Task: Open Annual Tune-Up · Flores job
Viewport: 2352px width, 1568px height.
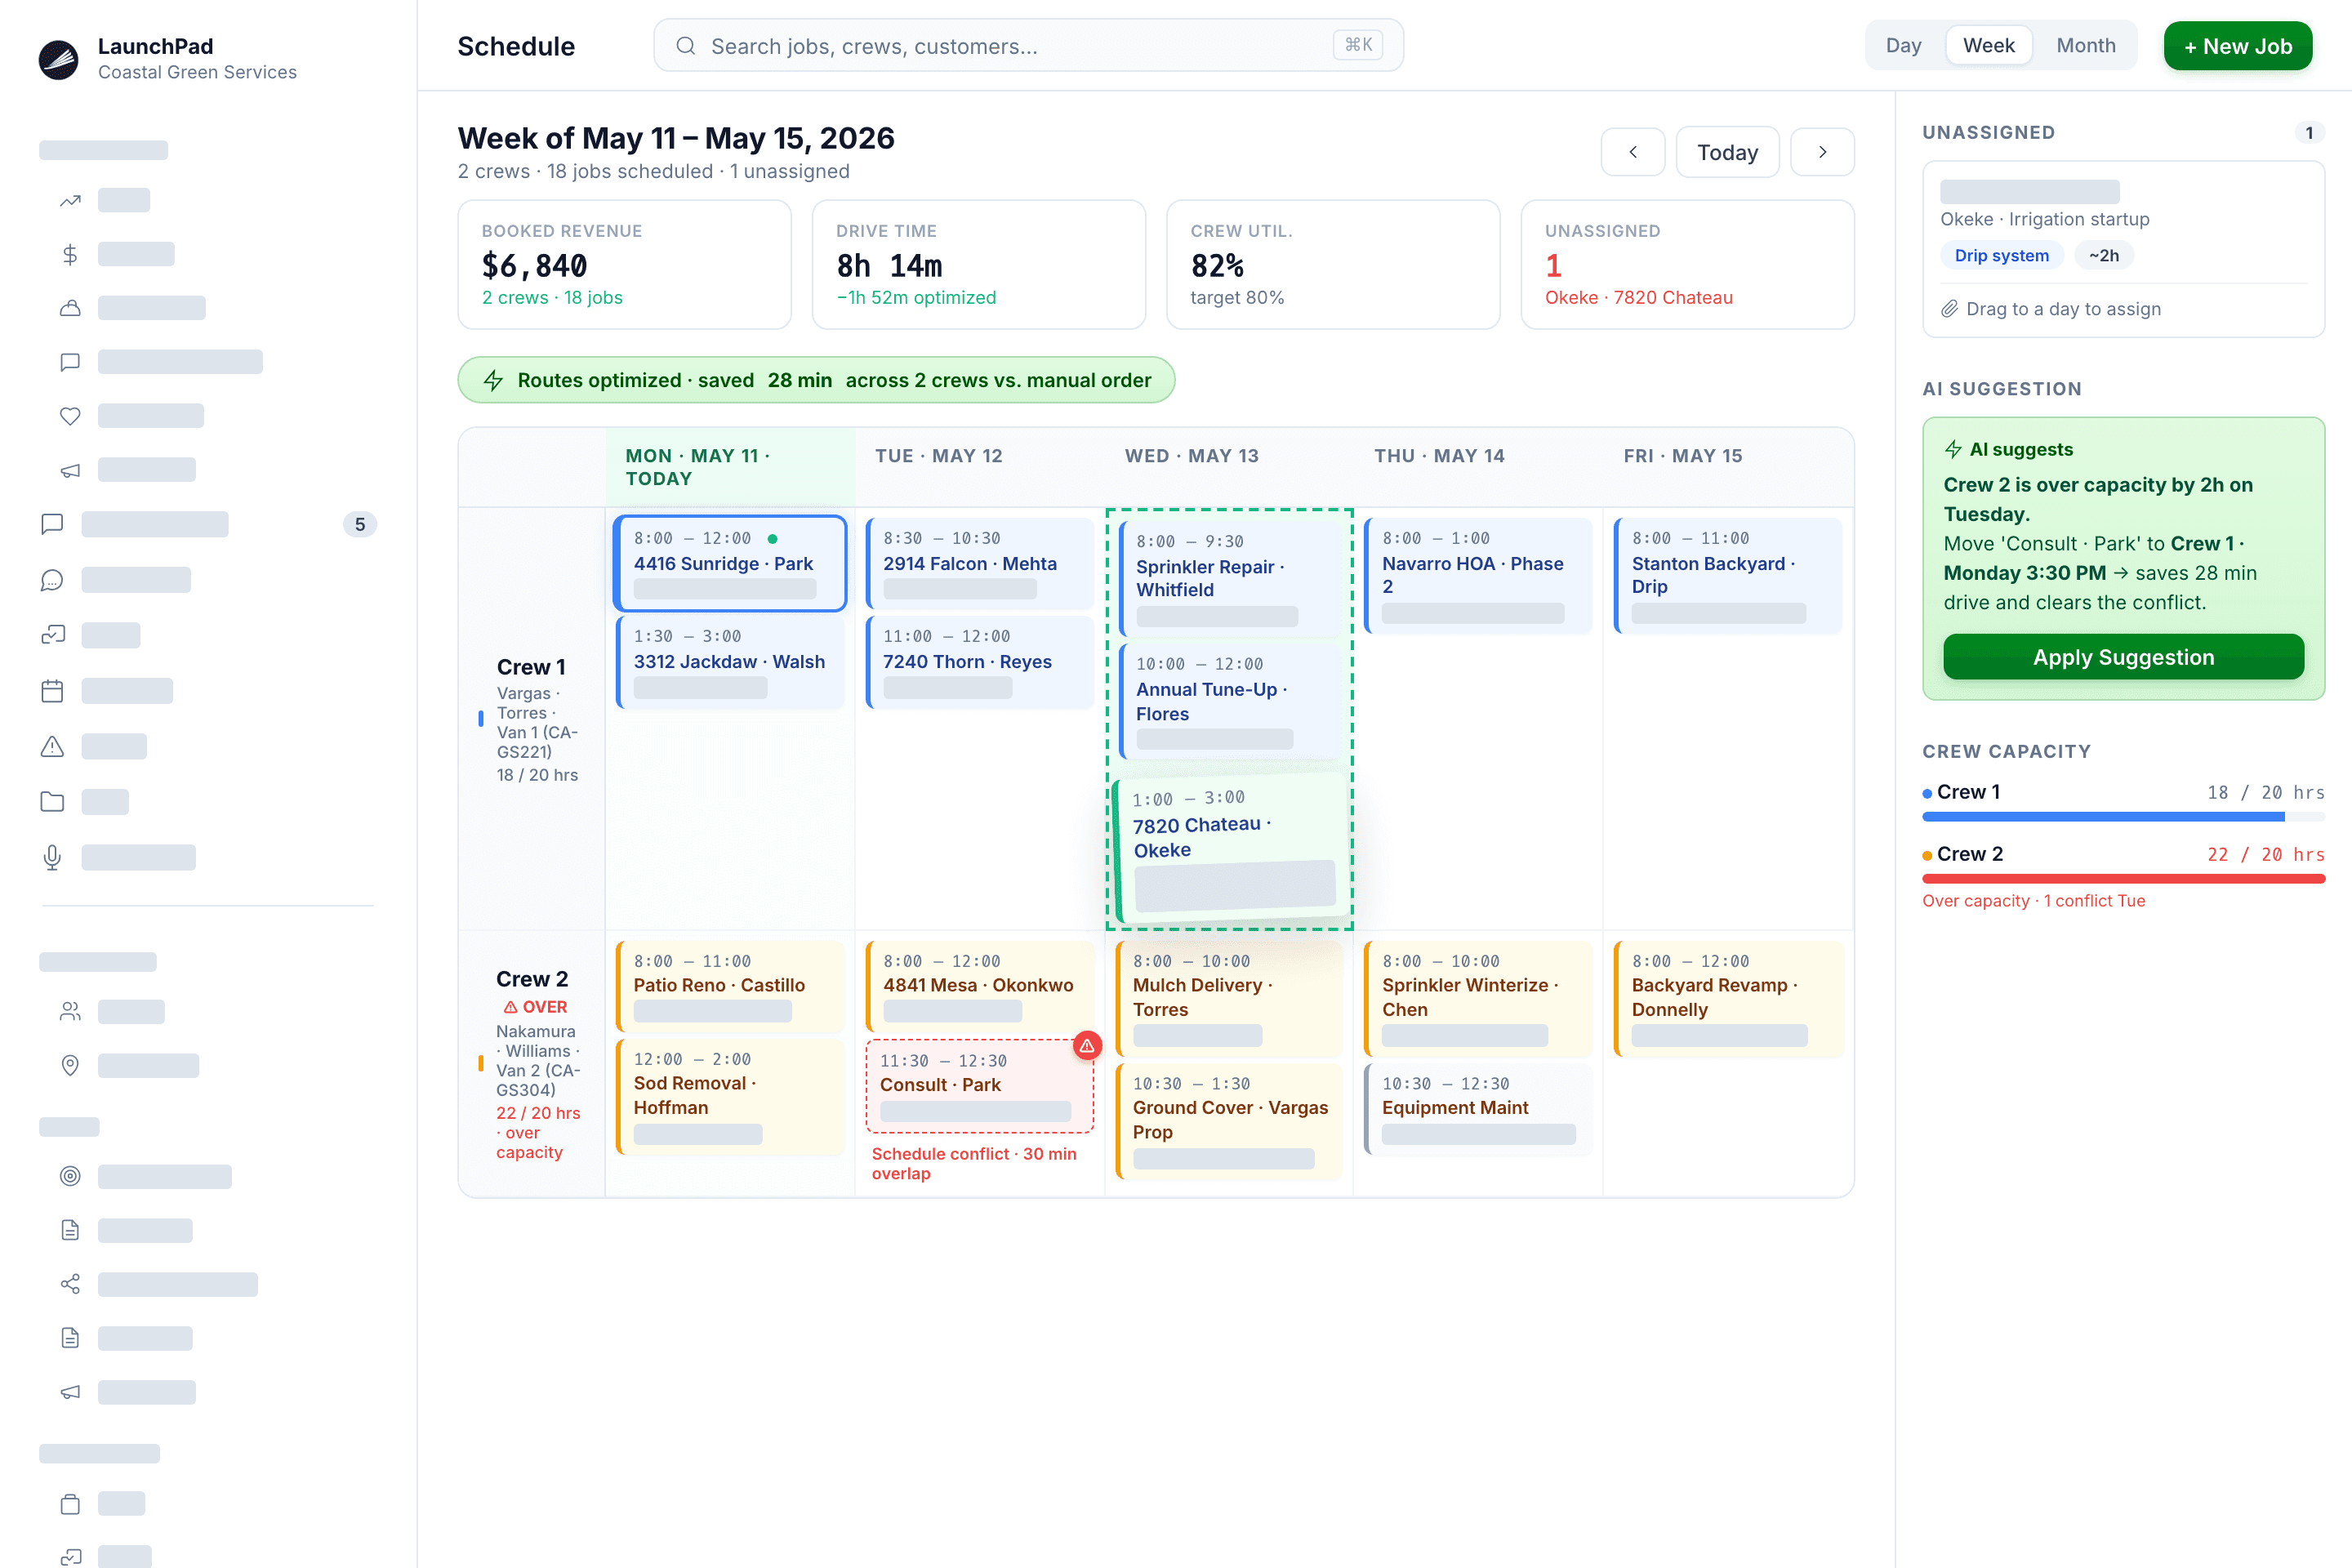Action: tap(1230, 702)
